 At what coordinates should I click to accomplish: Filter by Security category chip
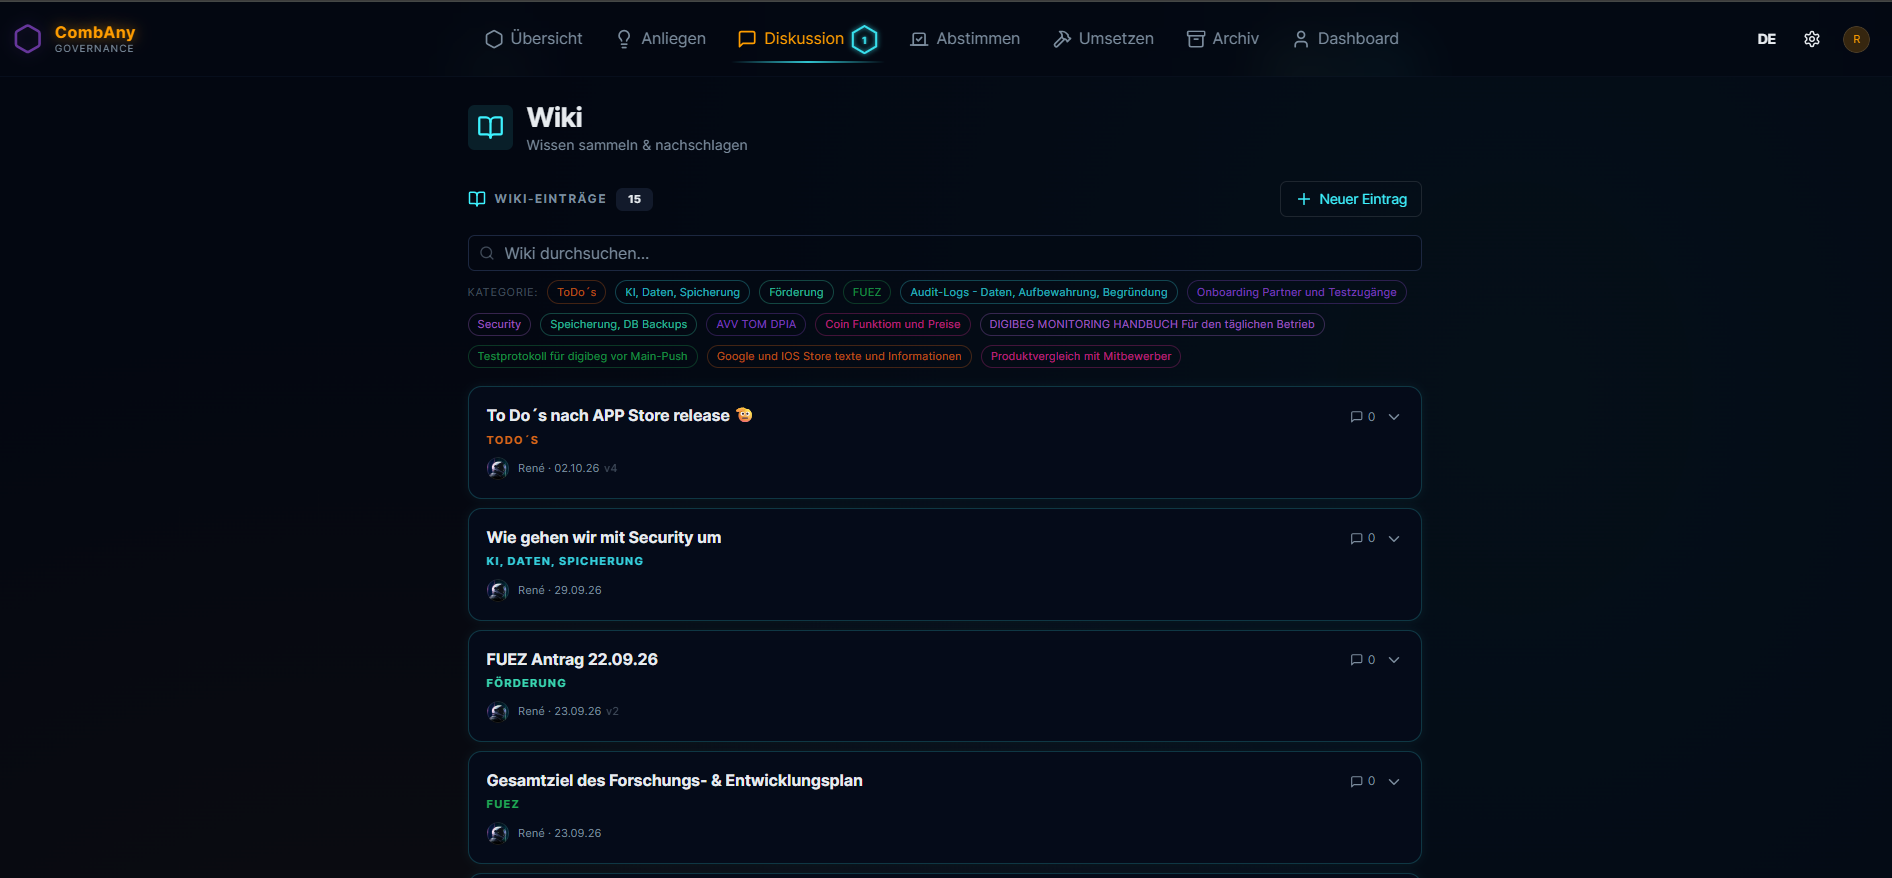[x=499, y=325]
